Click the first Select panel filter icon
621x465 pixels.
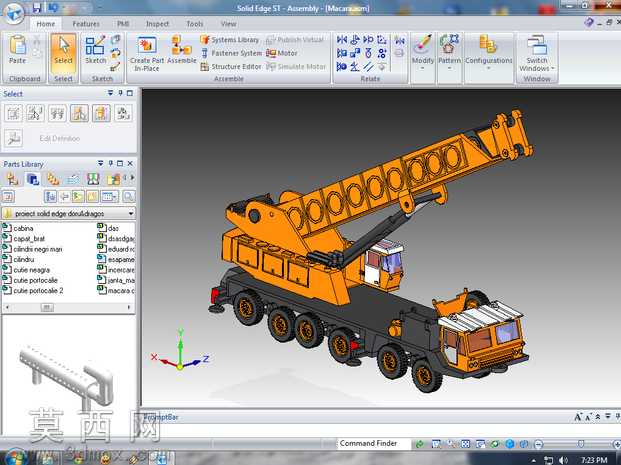click(x=13, y=114)
